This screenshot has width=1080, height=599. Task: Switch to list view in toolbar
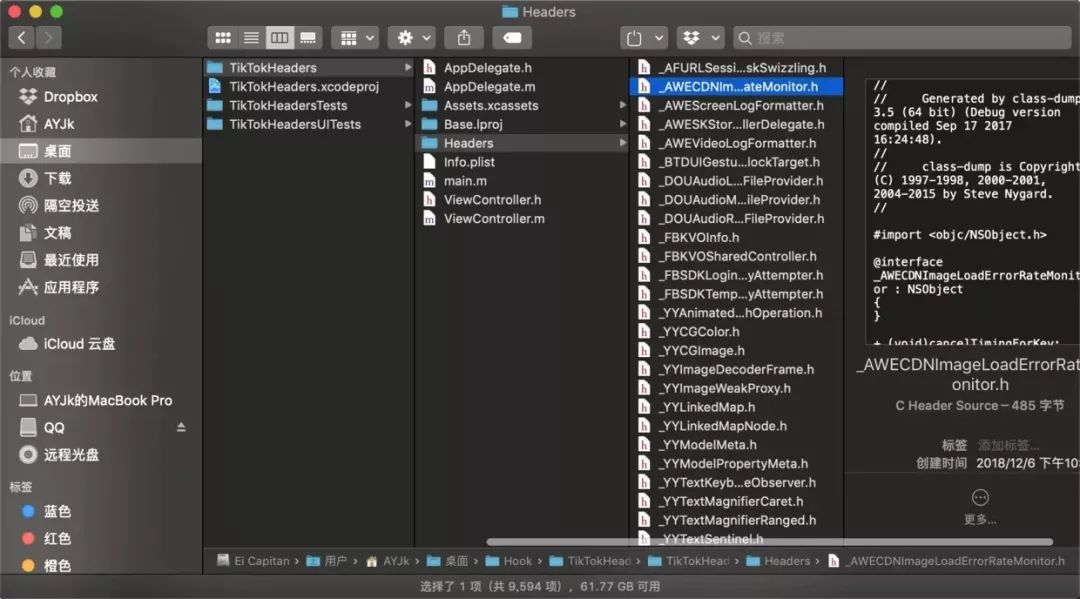[251, 38]
